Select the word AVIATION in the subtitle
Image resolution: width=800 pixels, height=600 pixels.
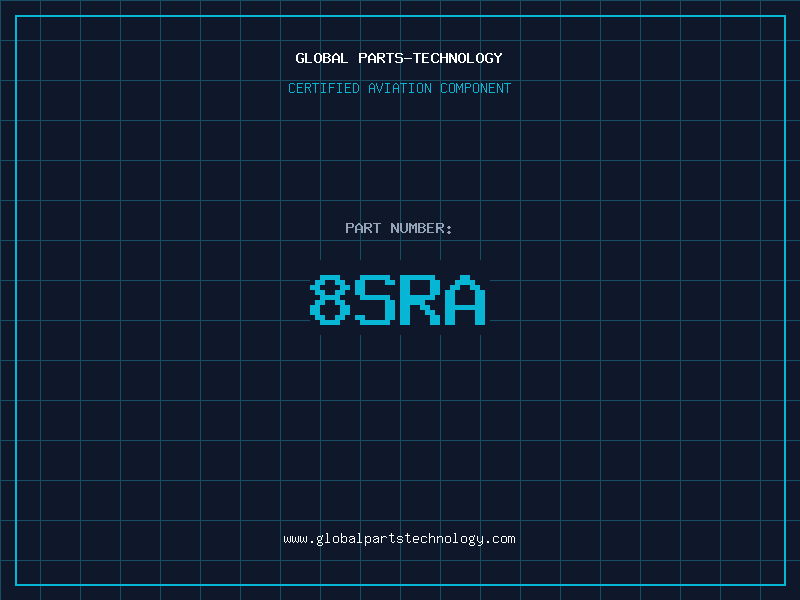tap(400, 88)
